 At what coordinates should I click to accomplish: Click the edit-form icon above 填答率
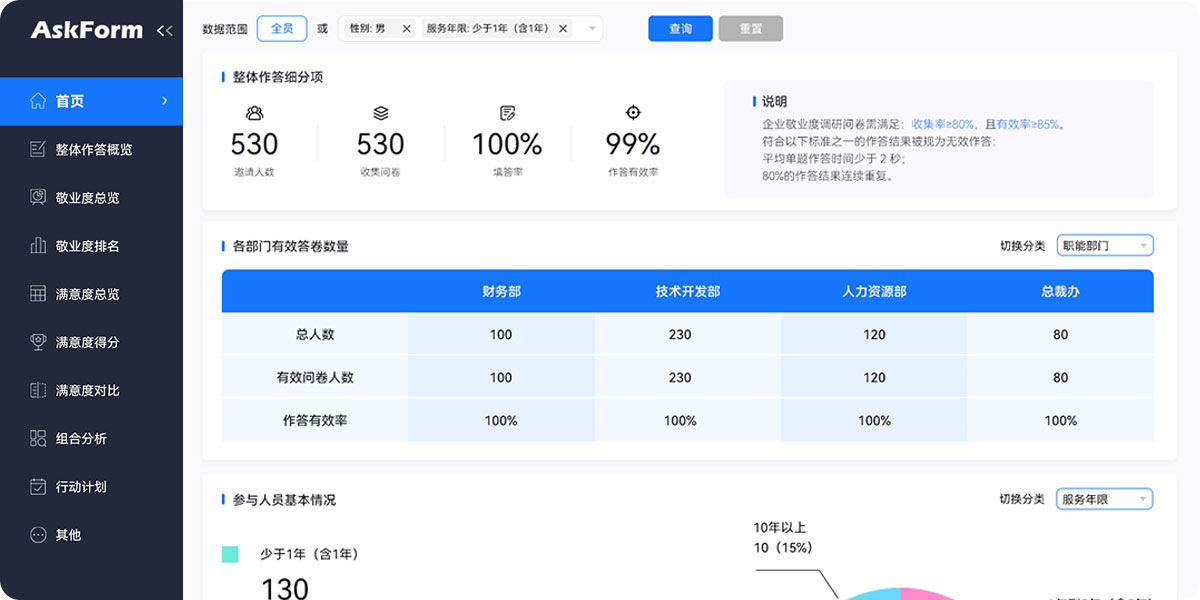click(x=507, y=113)
